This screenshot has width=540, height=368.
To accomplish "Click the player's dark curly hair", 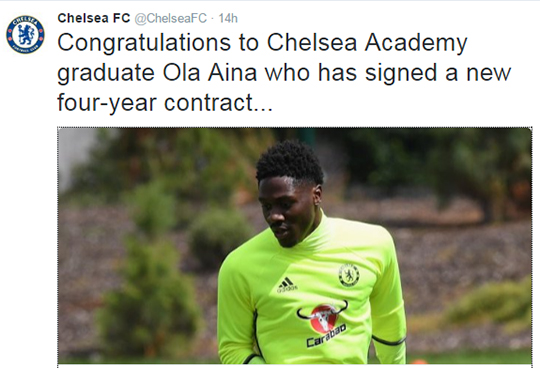I will coord(290,162).
